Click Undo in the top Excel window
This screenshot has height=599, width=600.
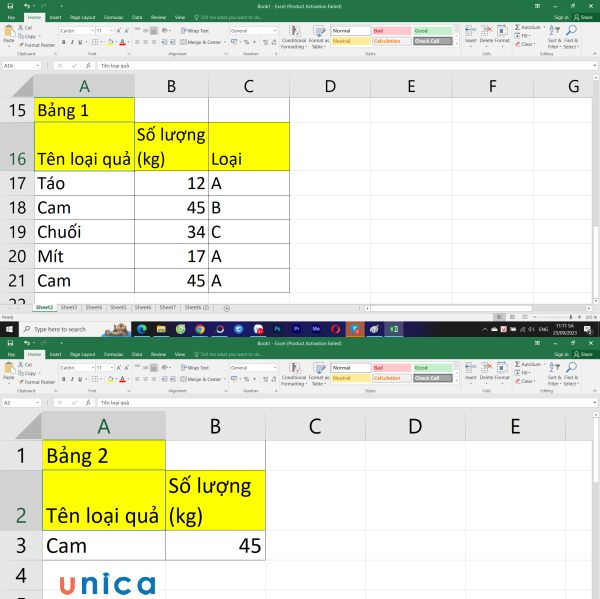coord(26,6)
